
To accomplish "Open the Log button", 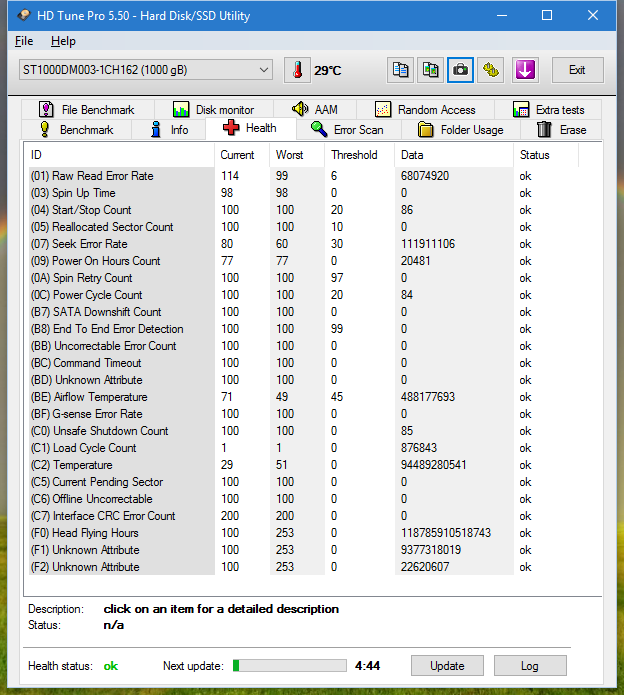I will (530, 666).
